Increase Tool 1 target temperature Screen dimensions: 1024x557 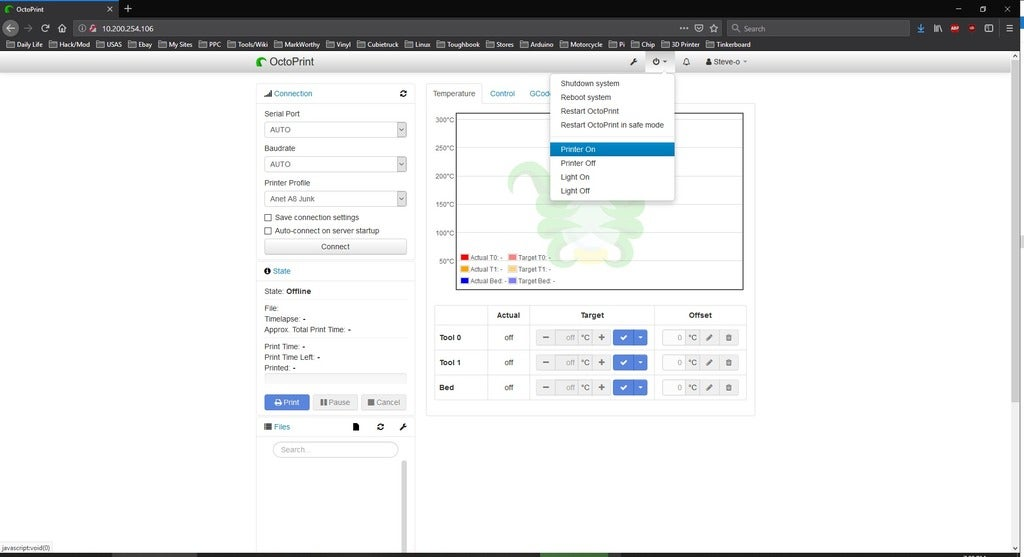tap(601, 362)
